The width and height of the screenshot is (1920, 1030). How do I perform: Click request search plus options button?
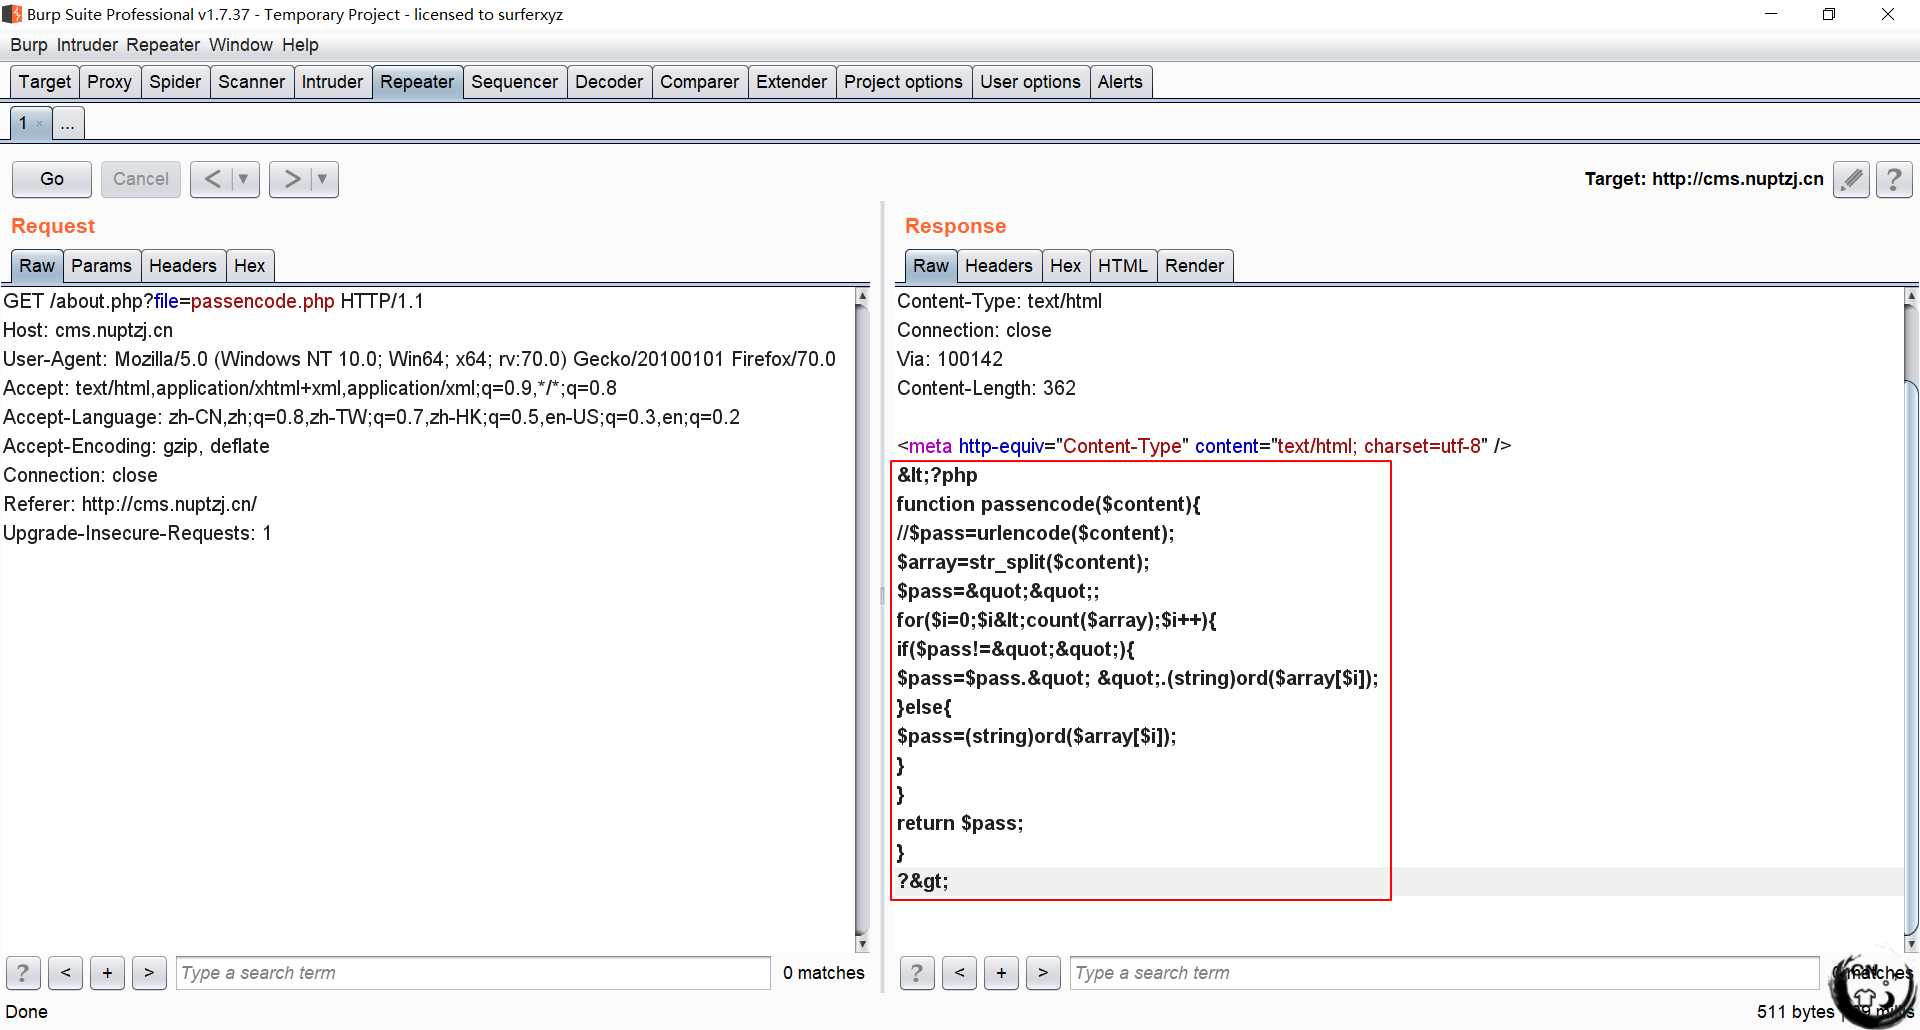coord(107,973)
